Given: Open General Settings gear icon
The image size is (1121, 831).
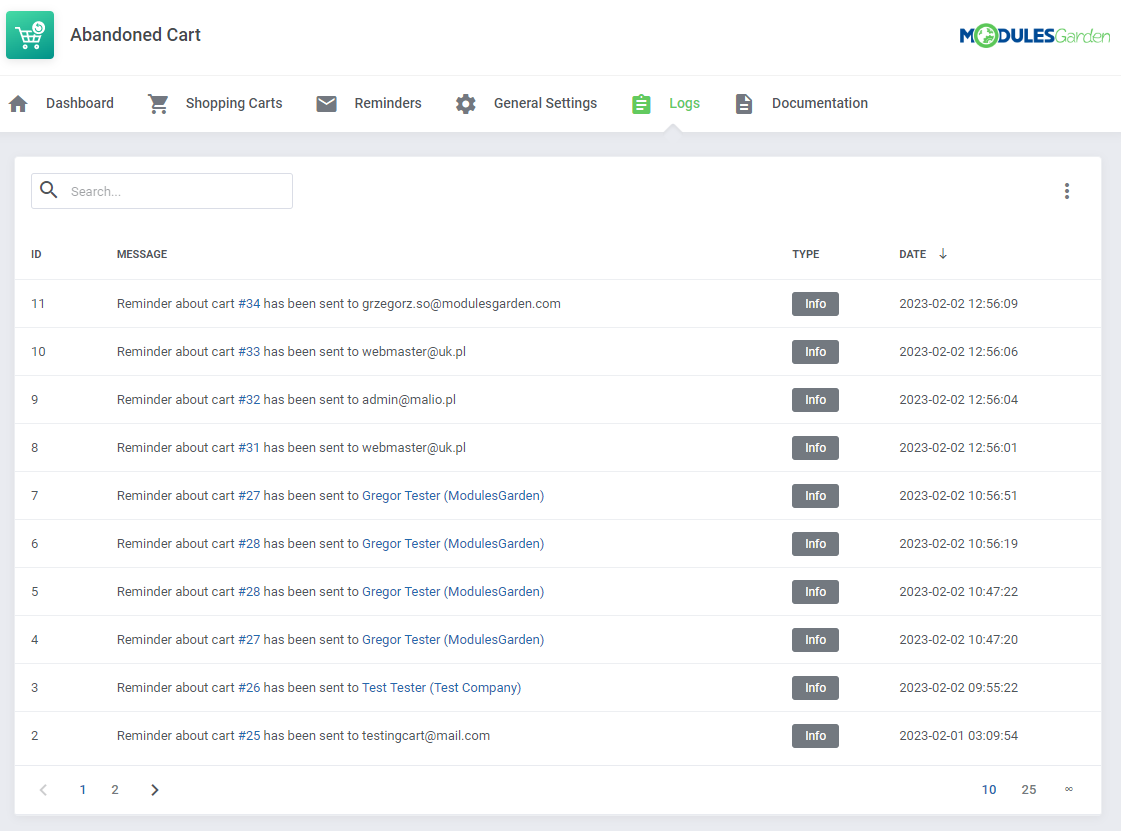Looking at the screenshot, I should tap(465, 104).
